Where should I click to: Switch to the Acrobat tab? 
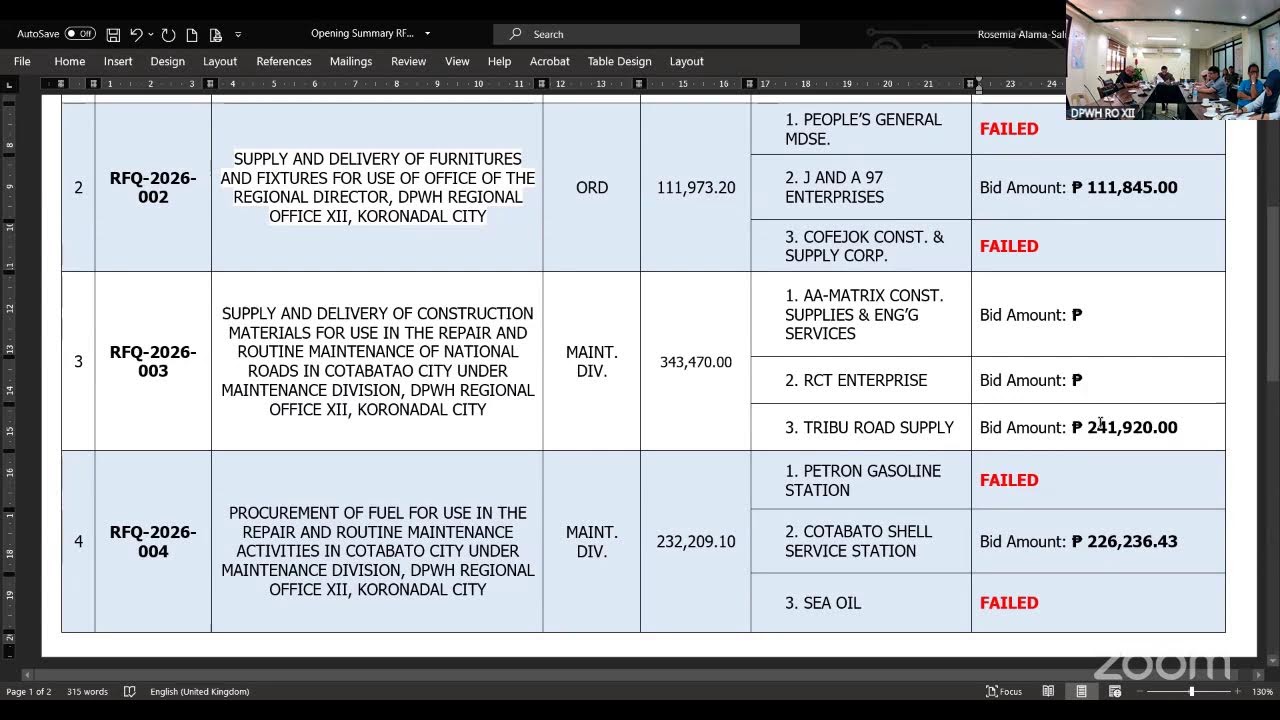[x=550, y=61]
